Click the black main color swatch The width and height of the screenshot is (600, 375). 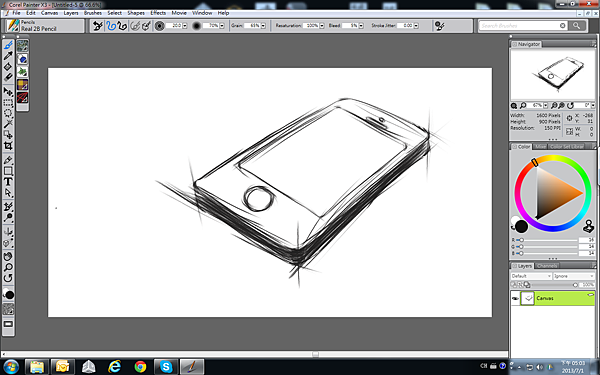point(521,227)
